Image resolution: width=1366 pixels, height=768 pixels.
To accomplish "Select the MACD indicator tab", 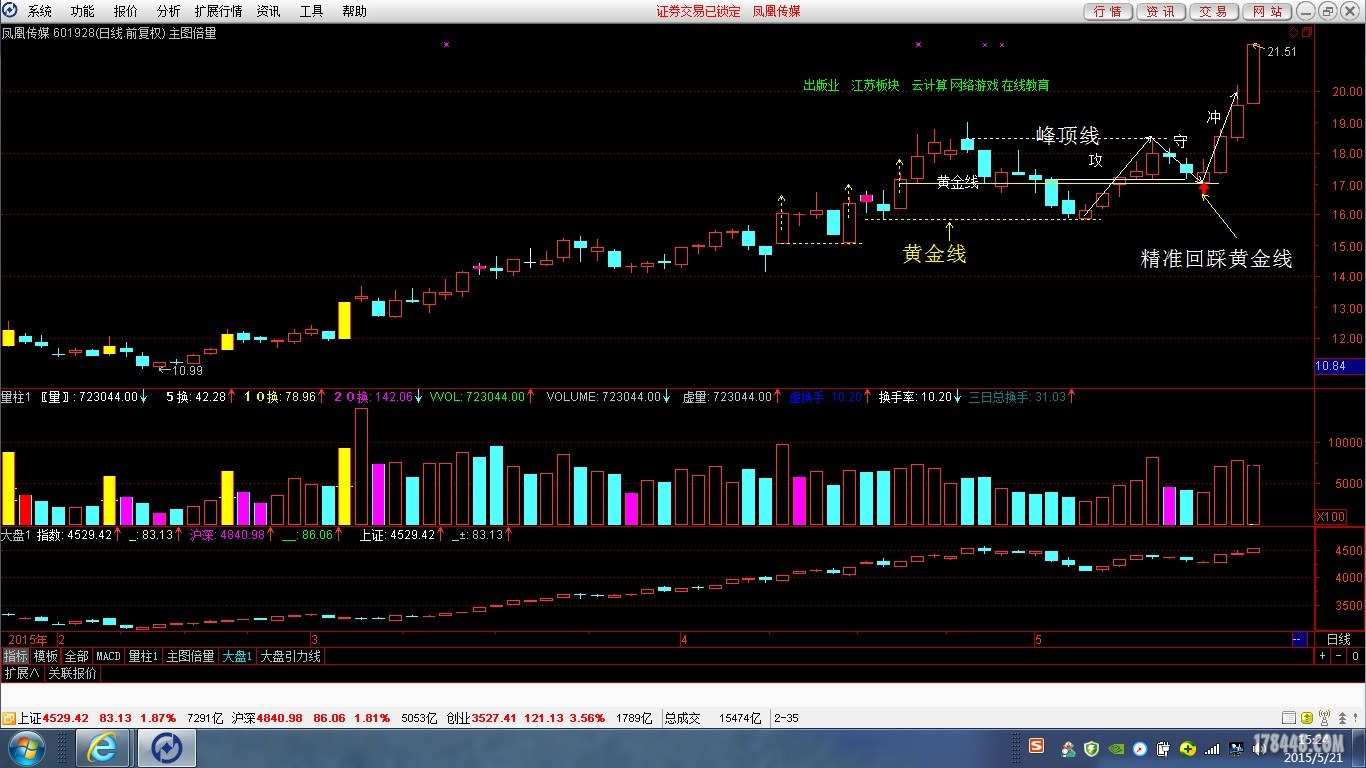I will tap(108, 656).
